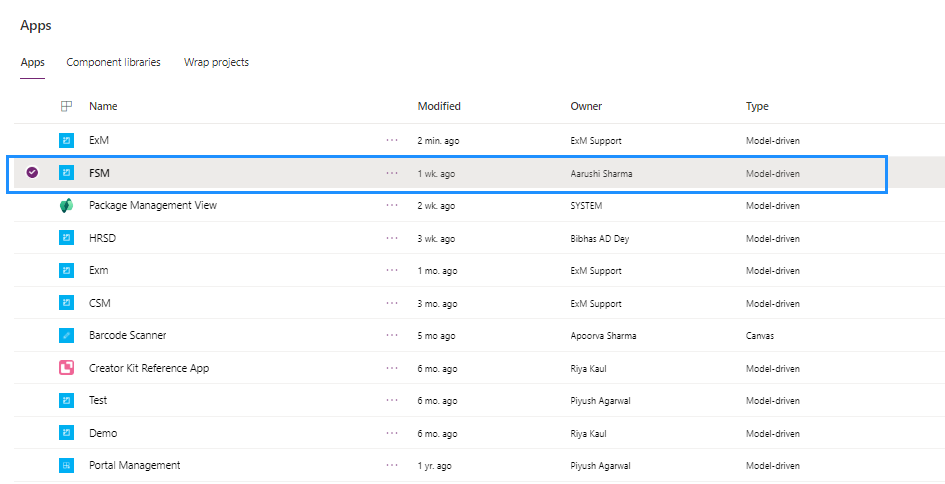Uncheck the selected FSM row checkmark
945x484 pixels.
click(33, 173)
